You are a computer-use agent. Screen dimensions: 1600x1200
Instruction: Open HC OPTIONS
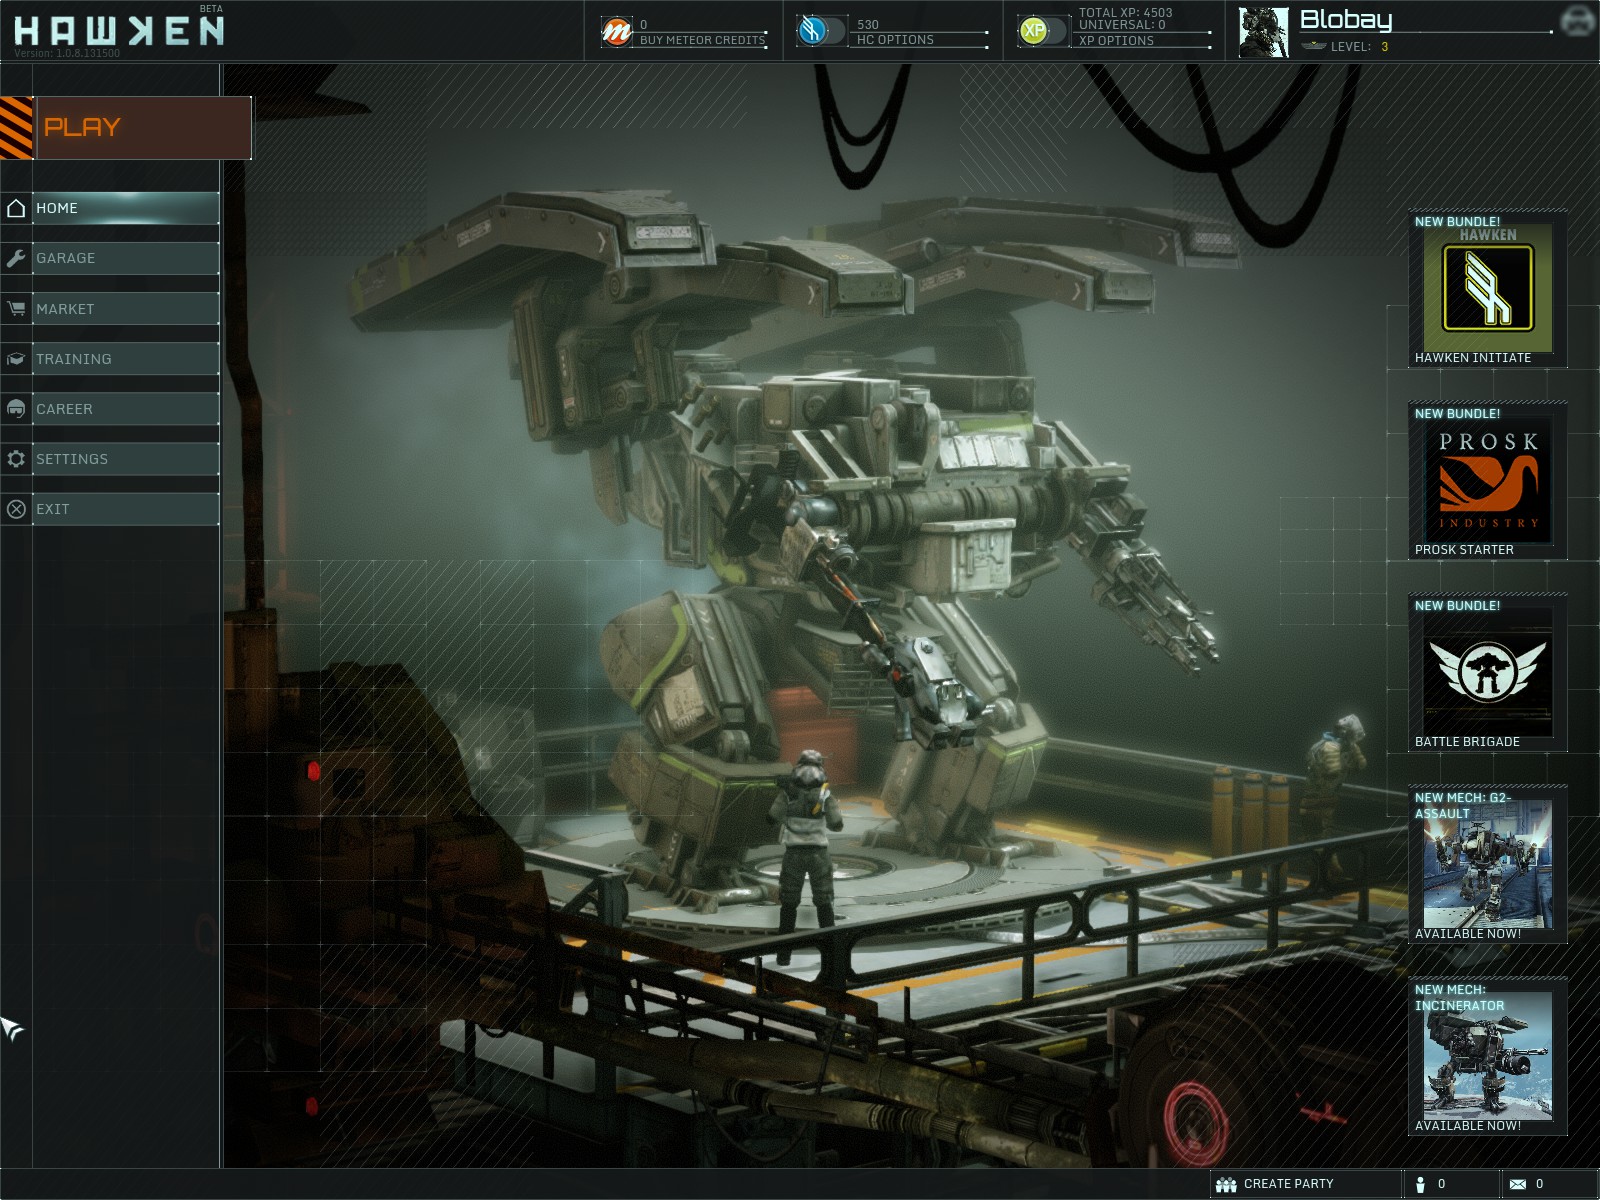[x=895, y=40]
